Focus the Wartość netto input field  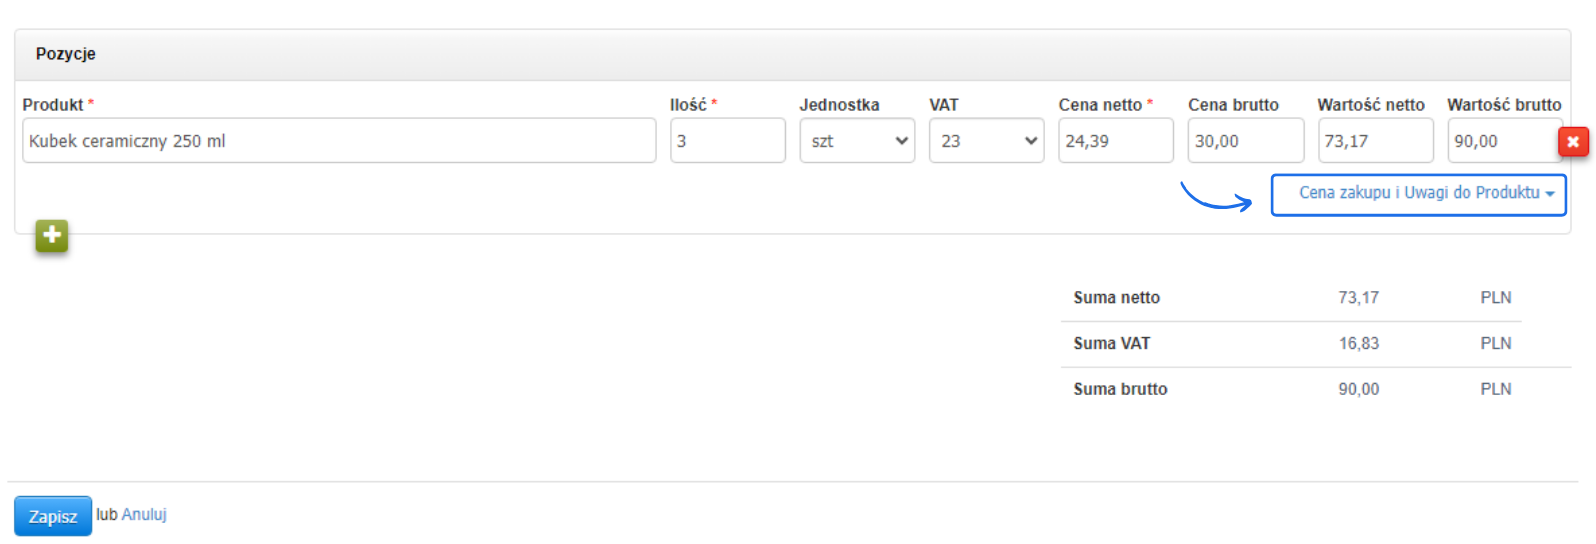coord(1375,141)
